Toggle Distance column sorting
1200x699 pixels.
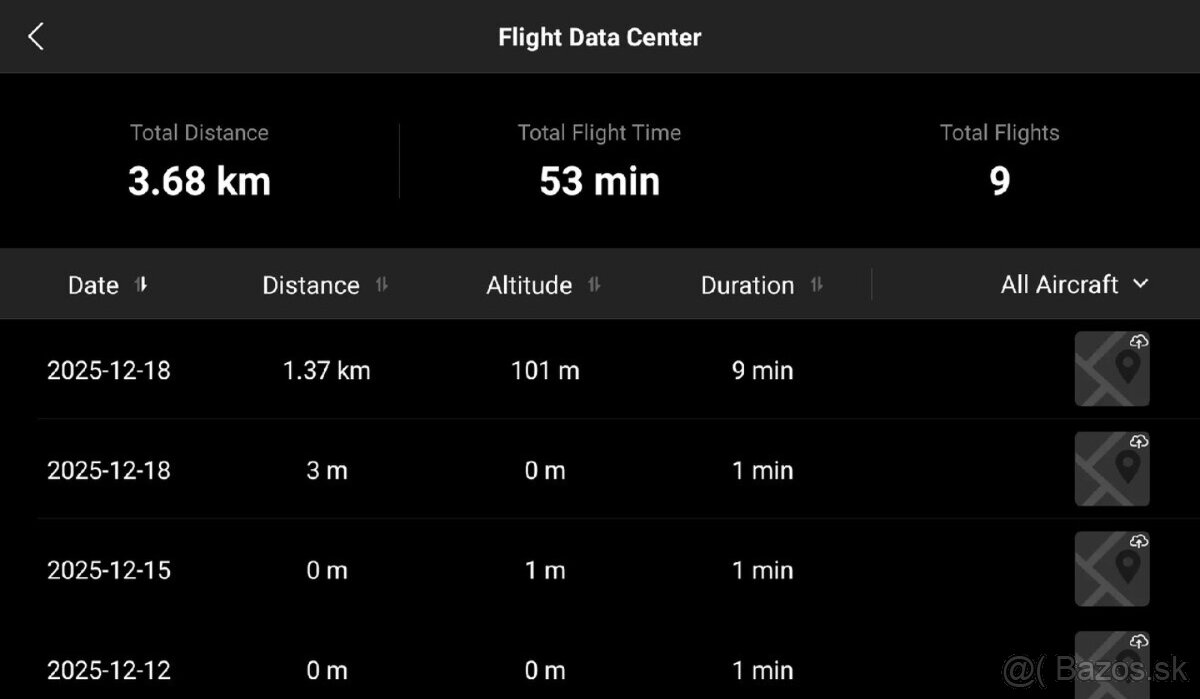(381, 284)
